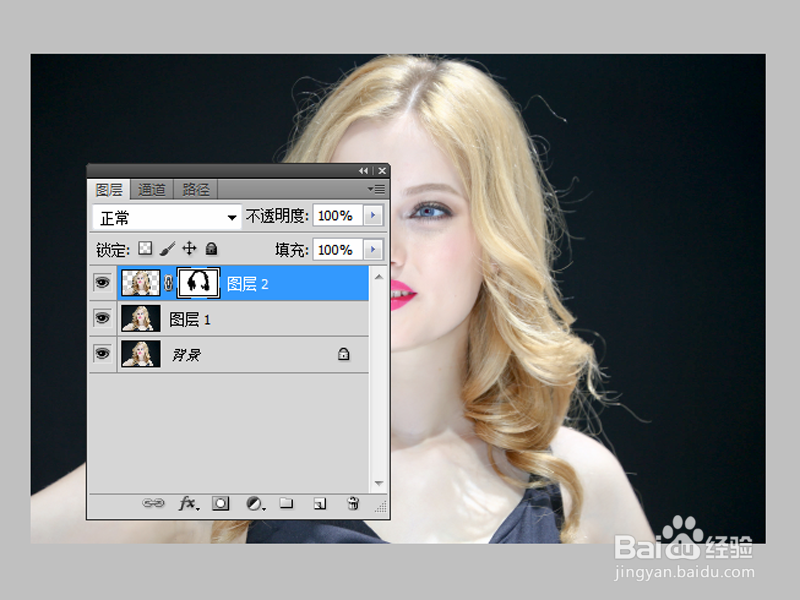Viewport: 800px width, 600px height.
Task: Switch to the 图层 tab
Action: pos(109,190)
